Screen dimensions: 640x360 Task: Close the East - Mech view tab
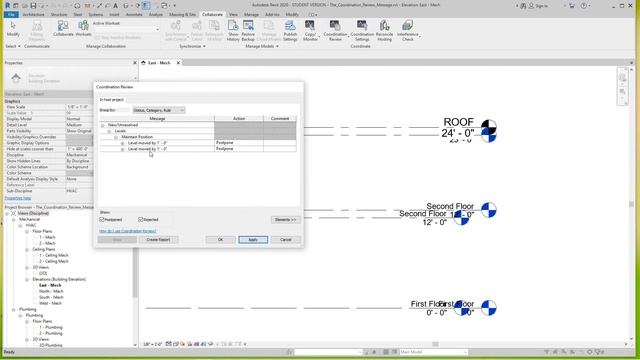(x=178, y=63)
